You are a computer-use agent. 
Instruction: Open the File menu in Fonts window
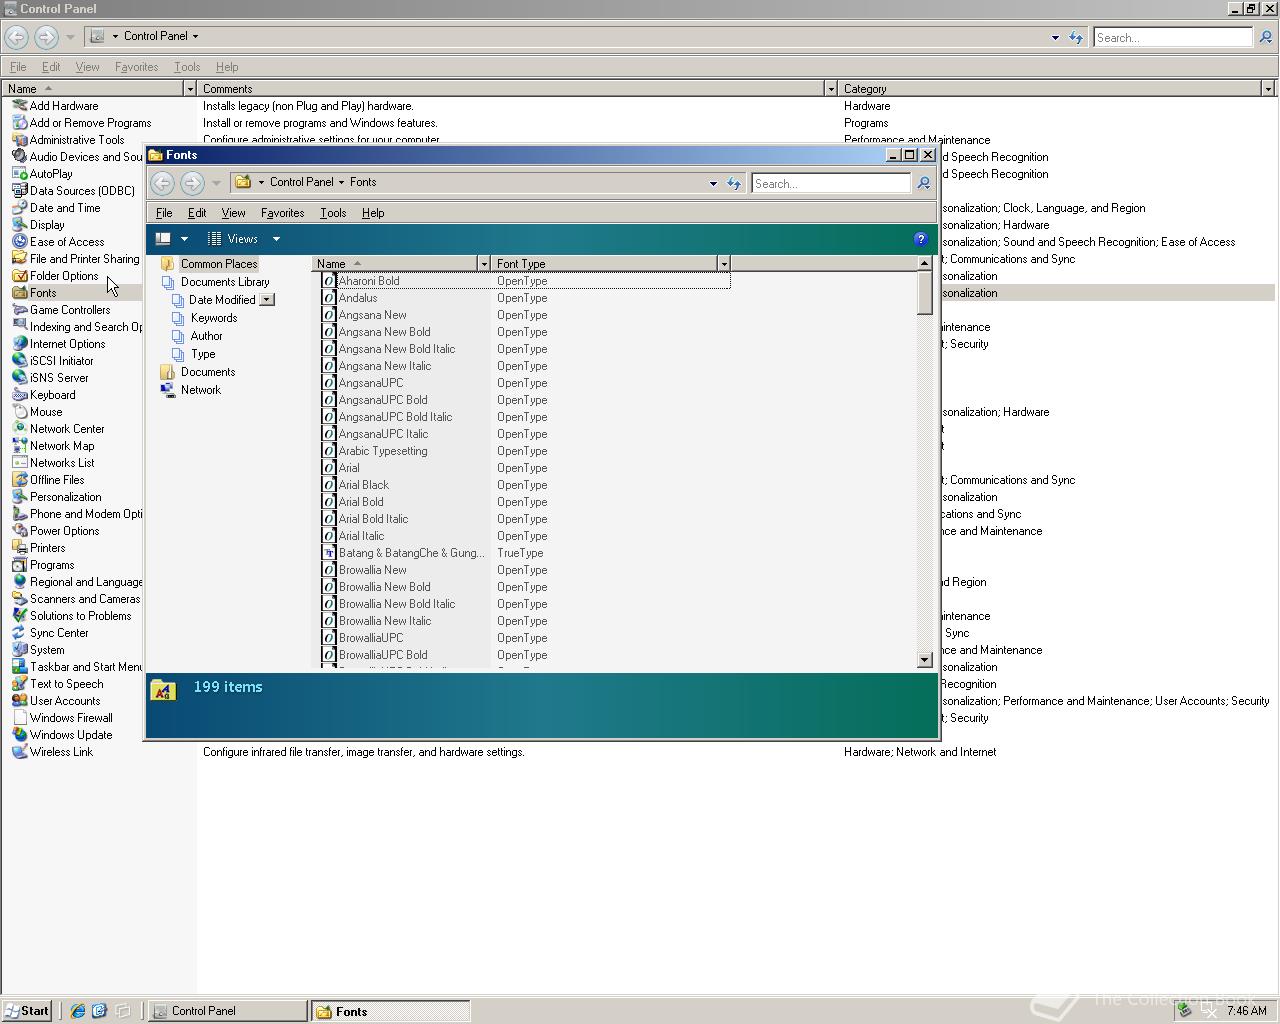point(164,213)
